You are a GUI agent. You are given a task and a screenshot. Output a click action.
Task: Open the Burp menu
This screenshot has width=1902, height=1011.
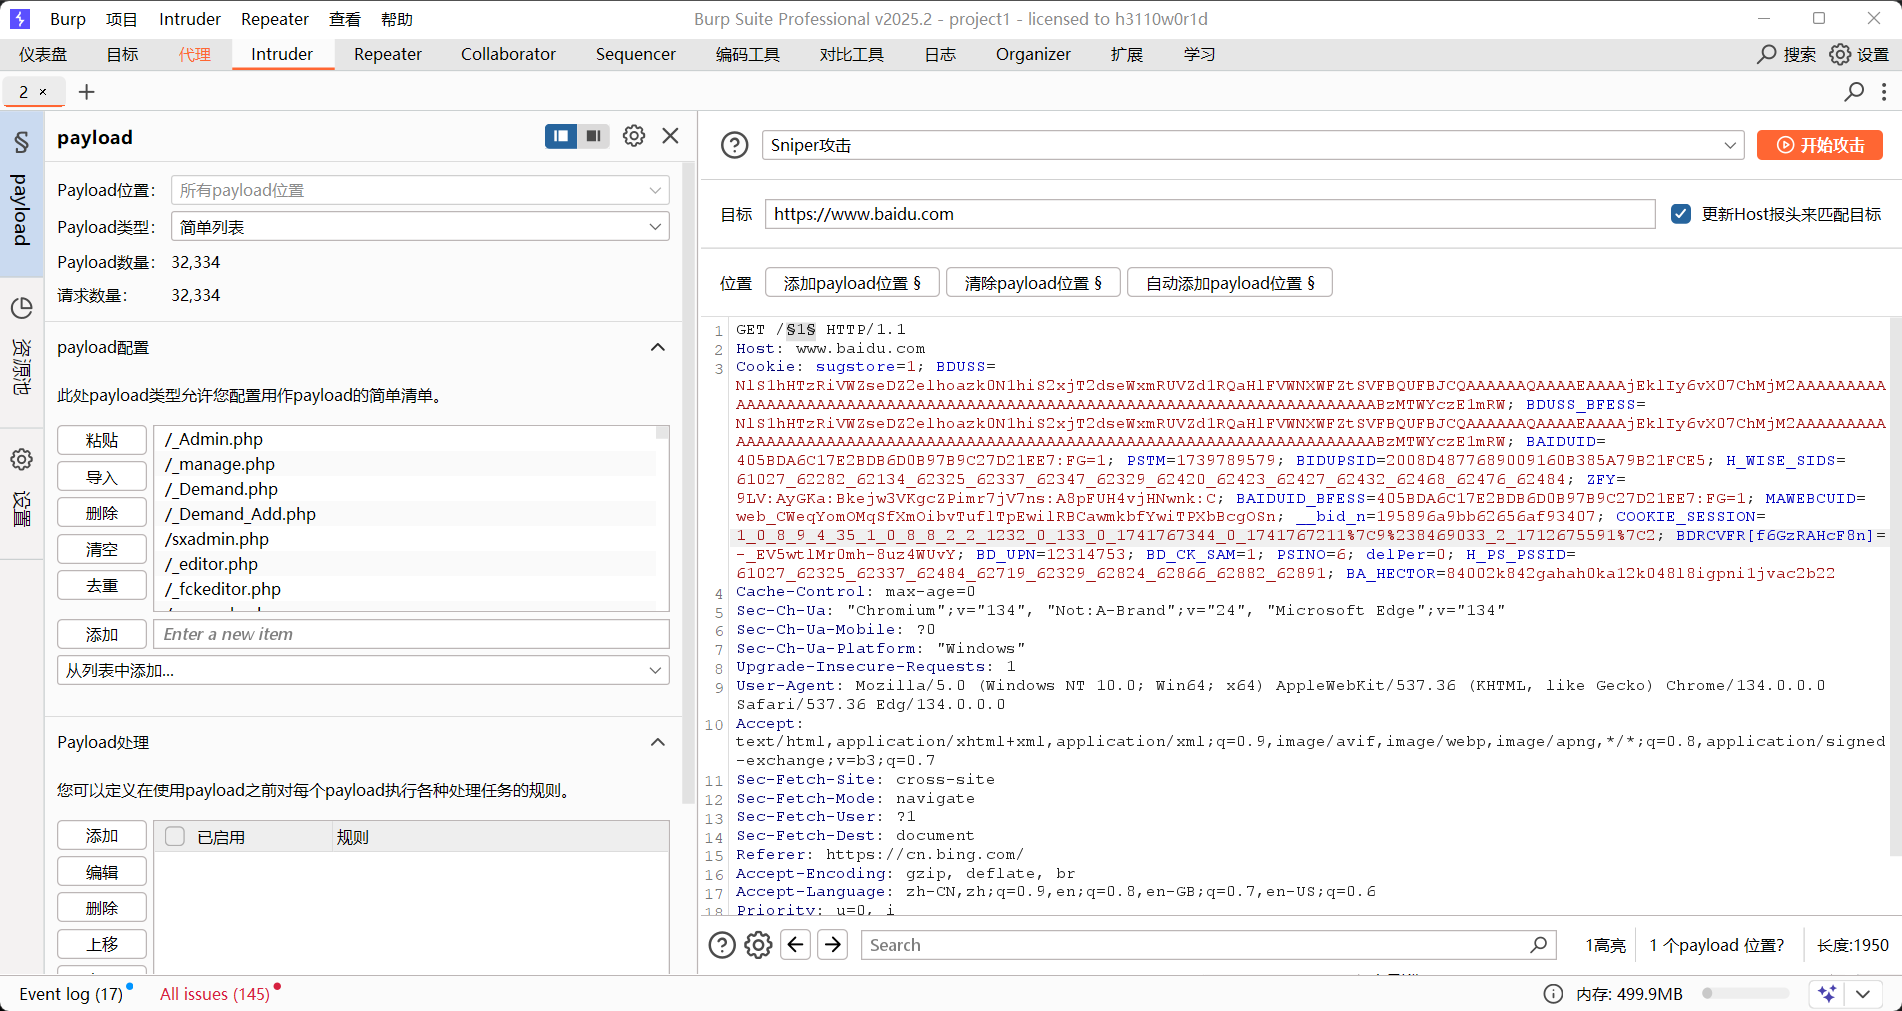pos(68,19)
